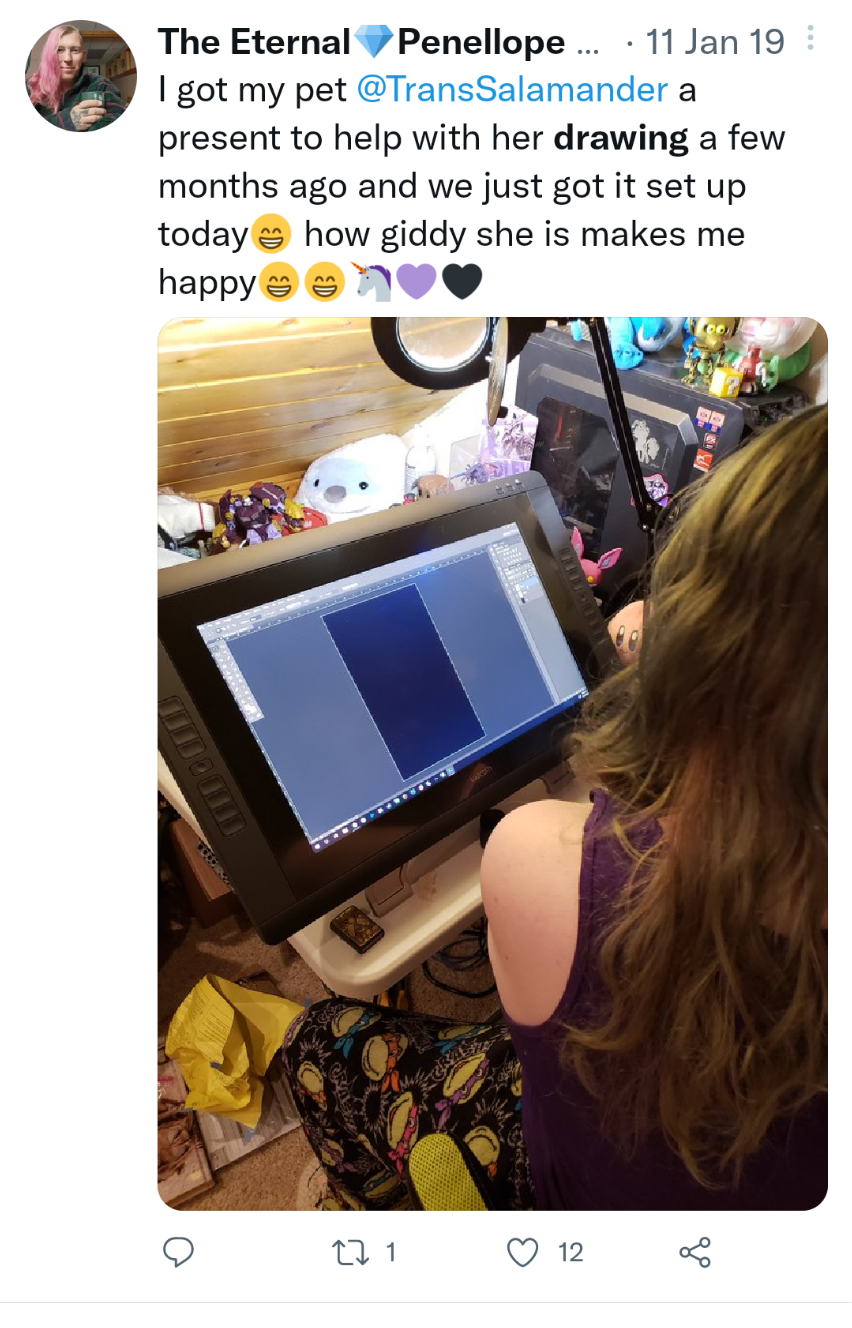Like the tweet with the heart icon
852x1328 pixels.
point(522,1252)
